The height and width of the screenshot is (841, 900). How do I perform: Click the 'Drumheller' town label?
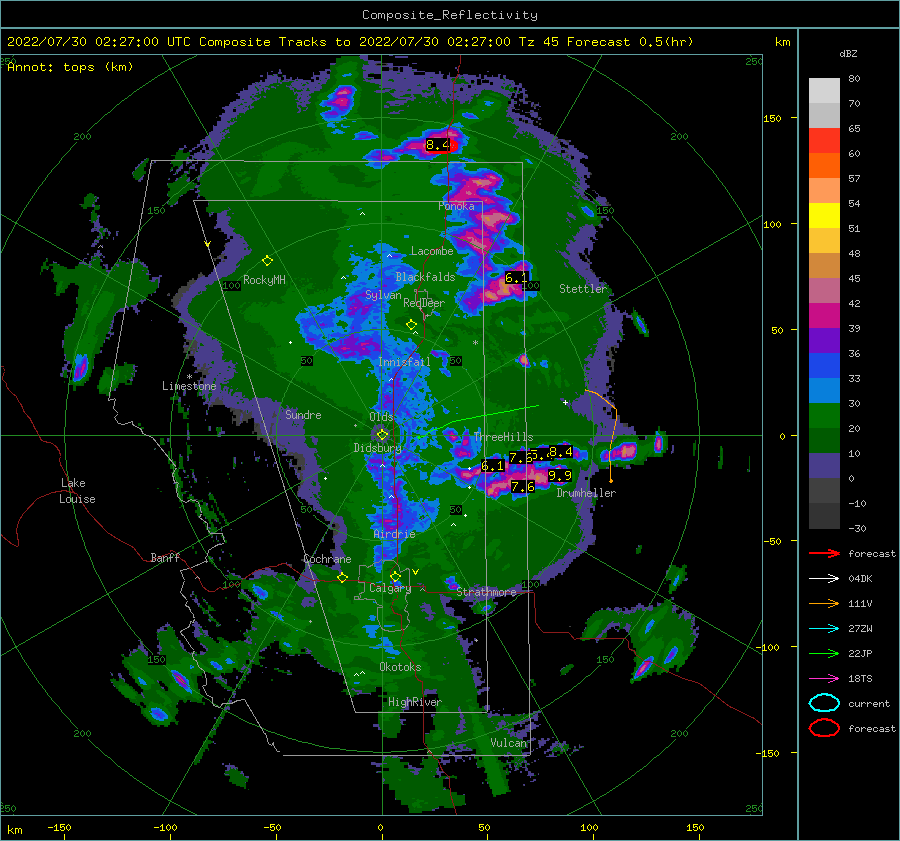click(x=586, y=493)
